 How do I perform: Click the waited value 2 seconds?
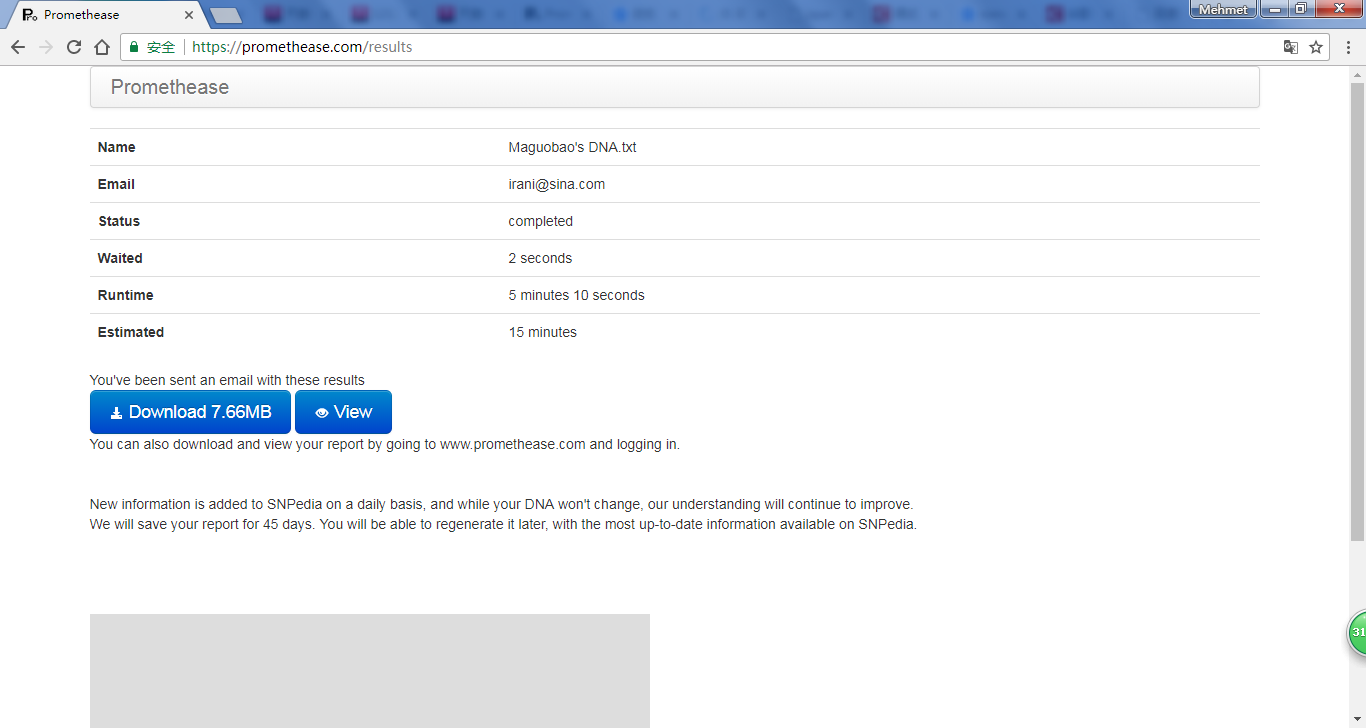540,258
